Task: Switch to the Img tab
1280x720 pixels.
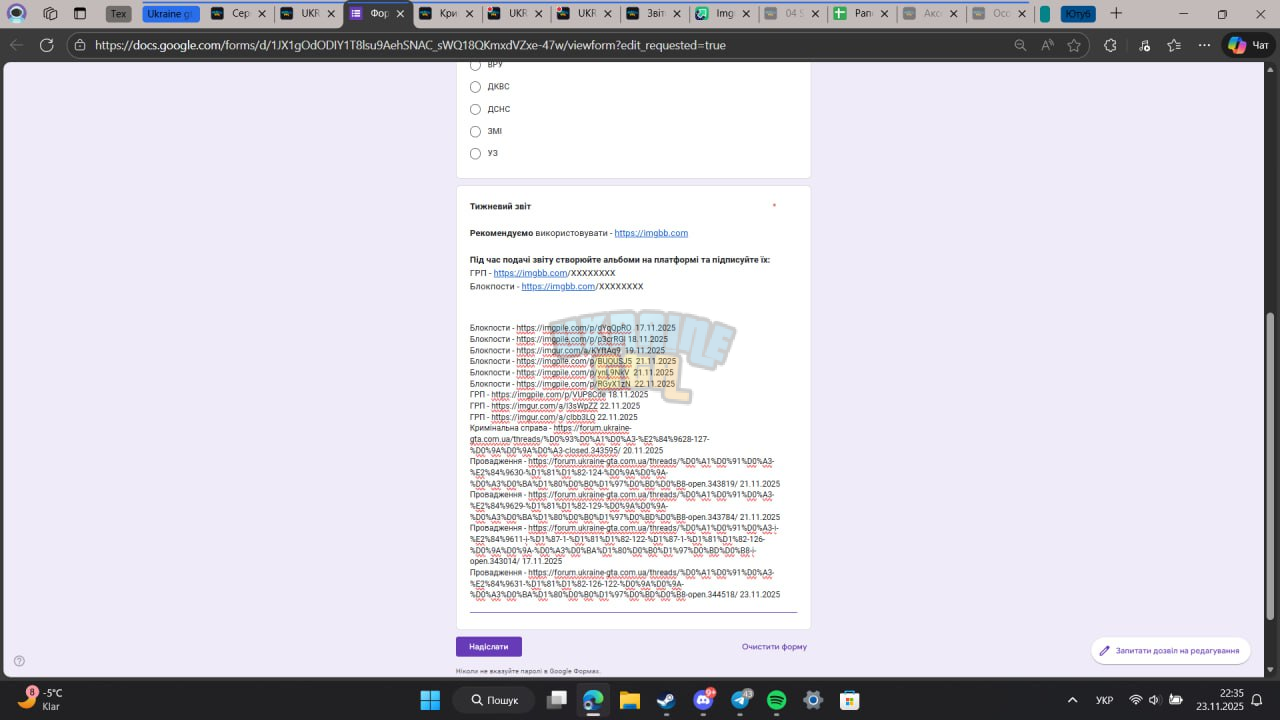Action: pos(723,14)
